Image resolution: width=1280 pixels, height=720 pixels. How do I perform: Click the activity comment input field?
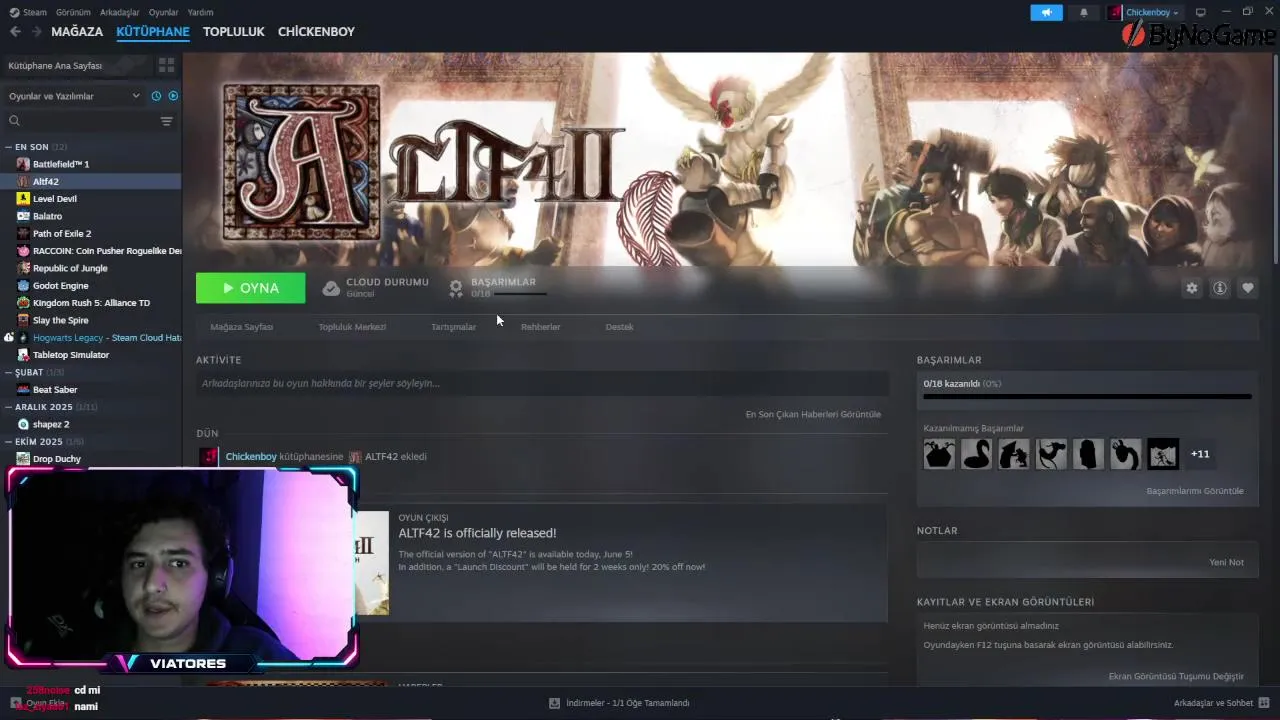[542, 383]
